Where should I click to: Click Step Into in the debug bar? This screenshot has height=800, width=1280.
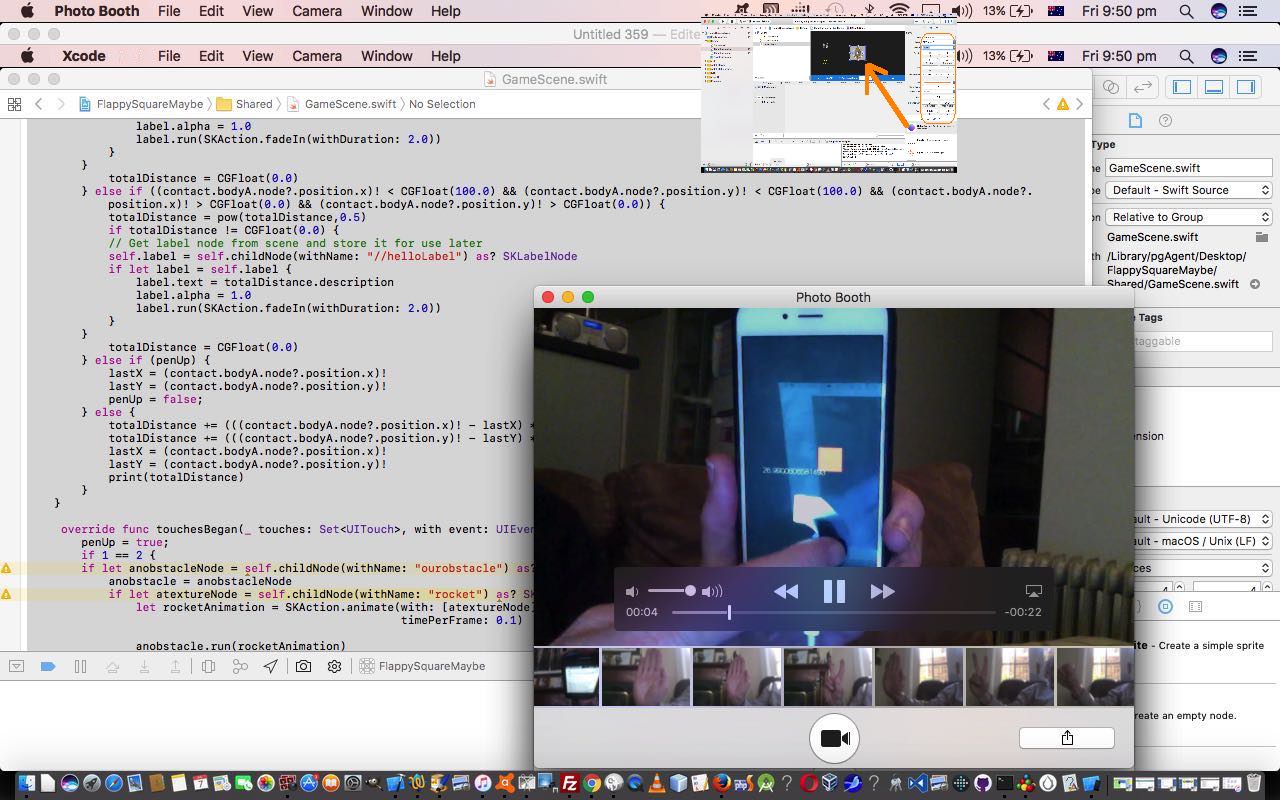click(x=144, y=666)
